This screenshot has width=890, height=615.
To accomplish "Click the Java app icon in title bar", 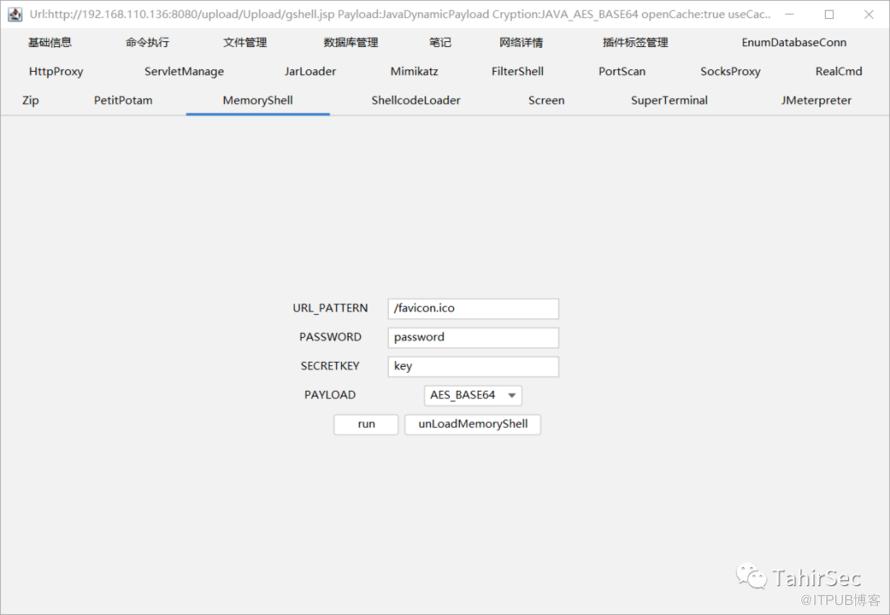I will click(x=15, y=14).
